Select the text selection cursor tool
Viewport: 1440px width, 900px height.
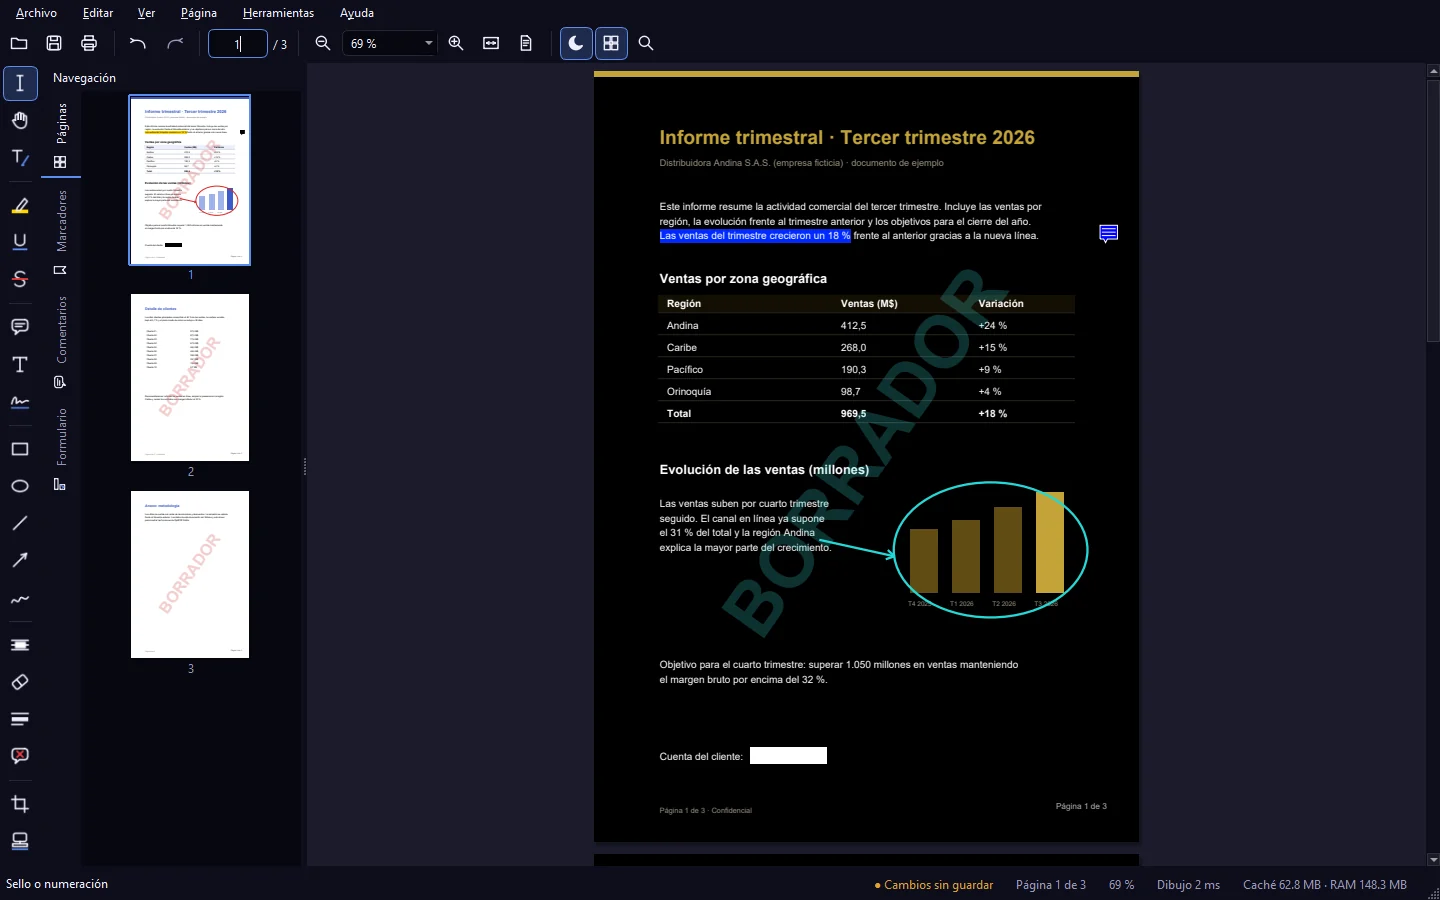click(x=20, y=83)
